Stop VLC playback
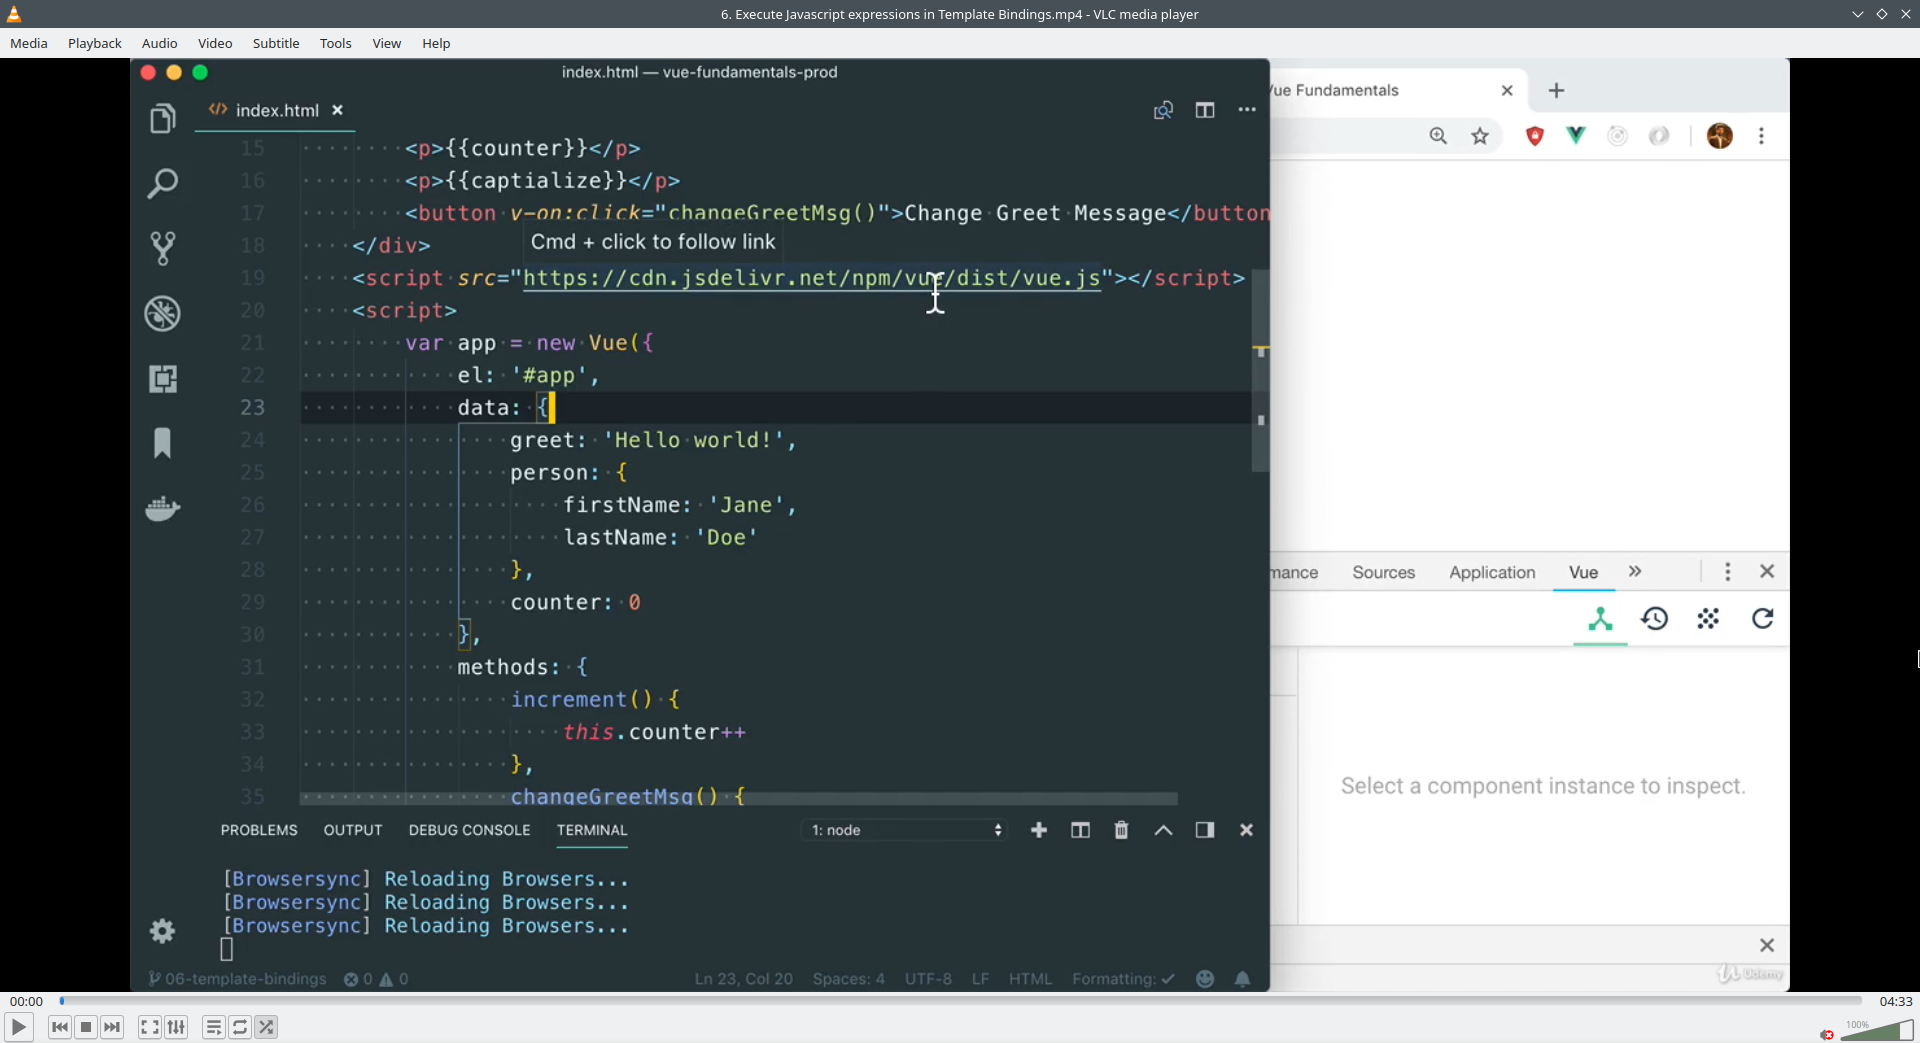1920x1043 pixels. [86, 1027]
